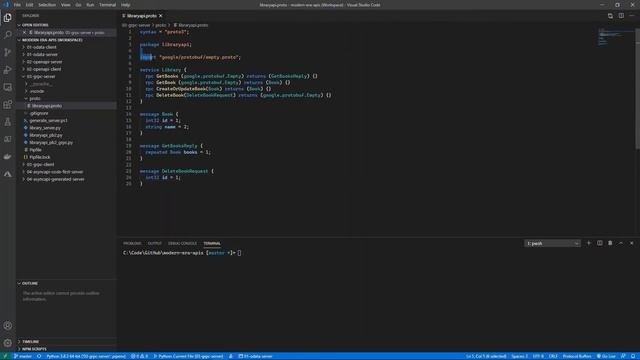The image size is (640, 360).
Task: Open the Docker view in activity bar
Action: (7, 157)
